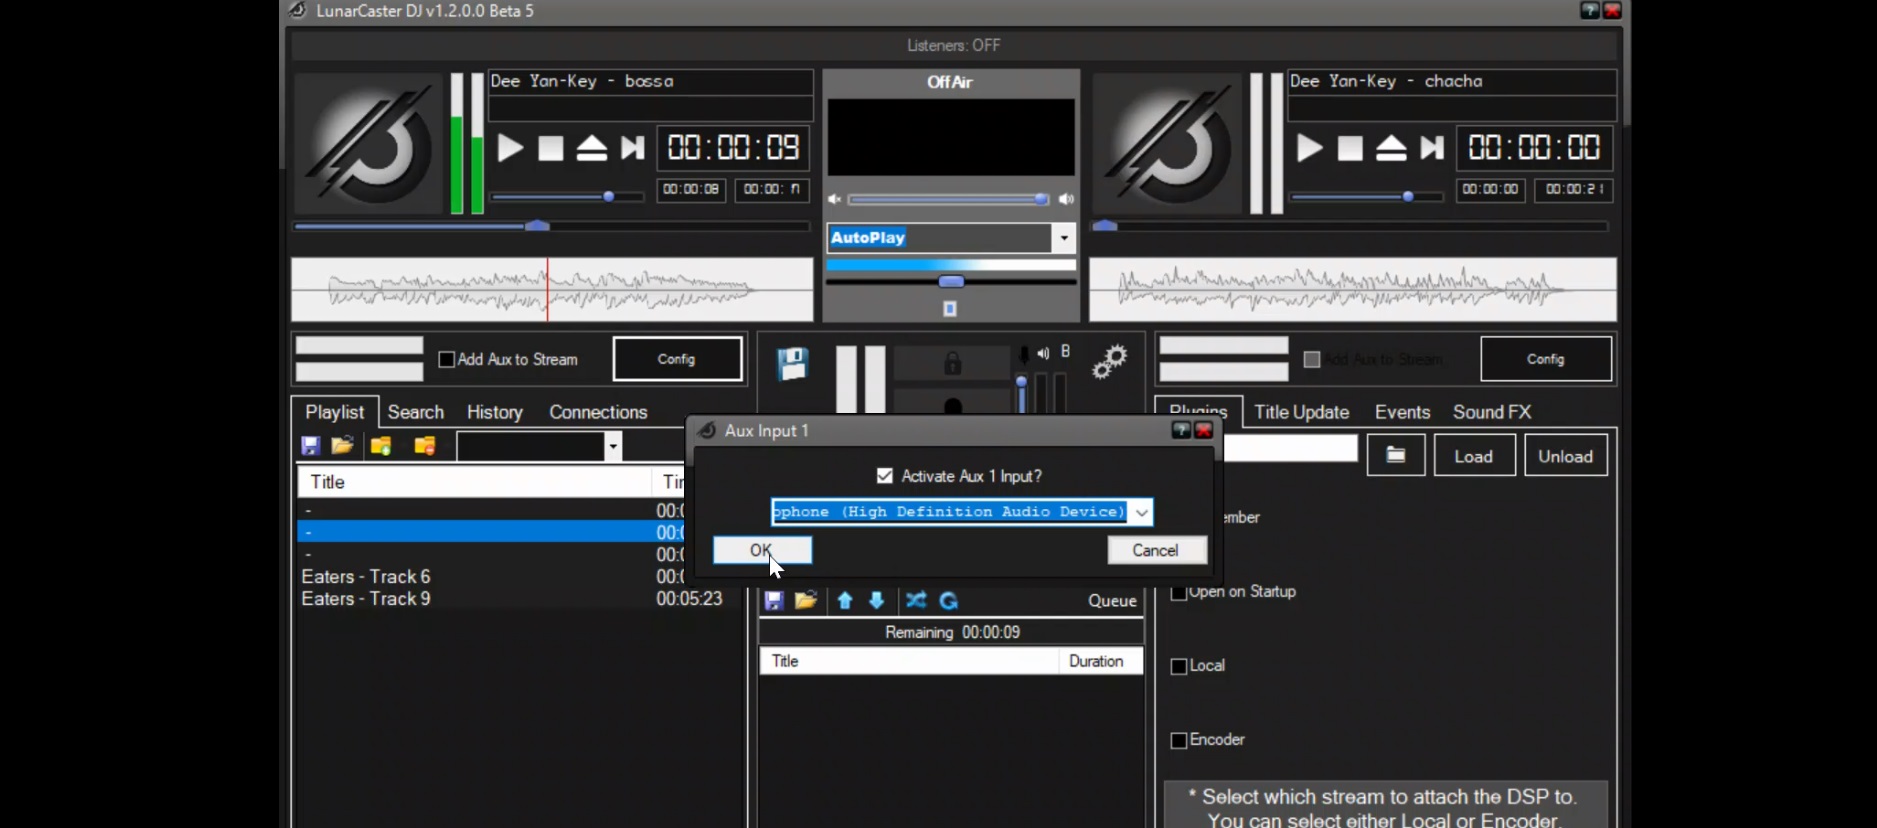
Task: Uncheck Activate Aux 1 Input
Action: pyautogui.click(x=885, y=476)
